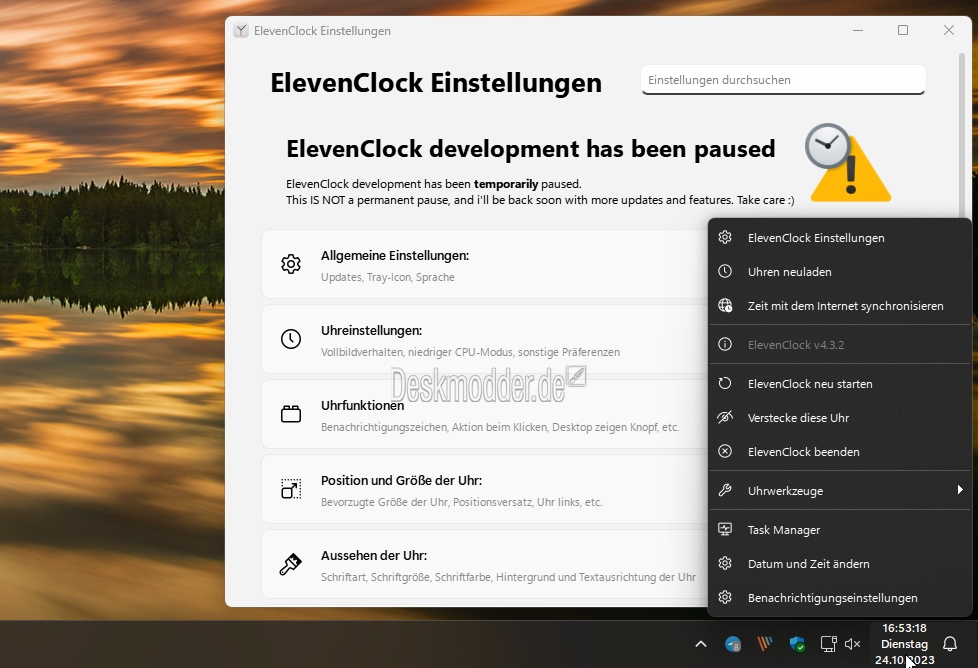
Task: Choose ElevenClock neu starten menu entry
Action: (x=840, y=384)
